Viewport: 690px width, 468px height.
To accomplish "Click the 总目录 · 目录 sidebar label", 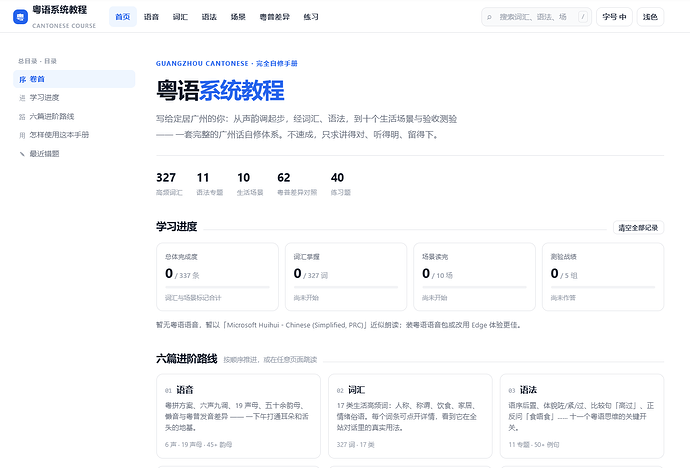I will click(37, 61).
